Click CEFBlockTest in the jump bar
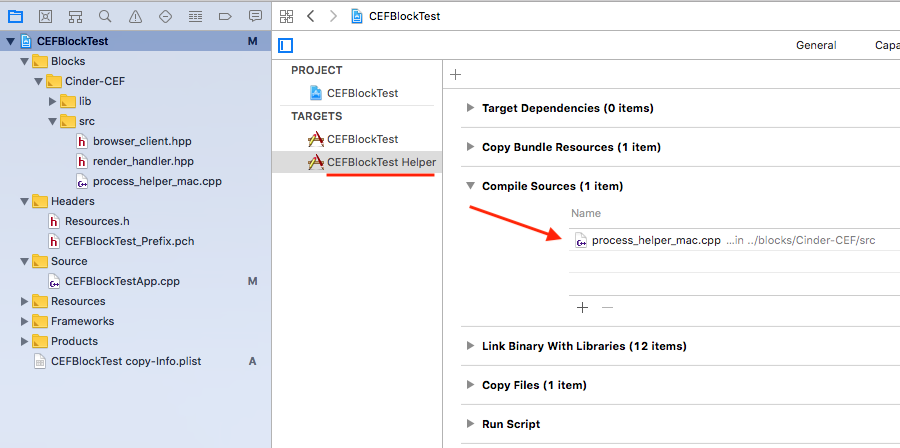 point(404,16)
